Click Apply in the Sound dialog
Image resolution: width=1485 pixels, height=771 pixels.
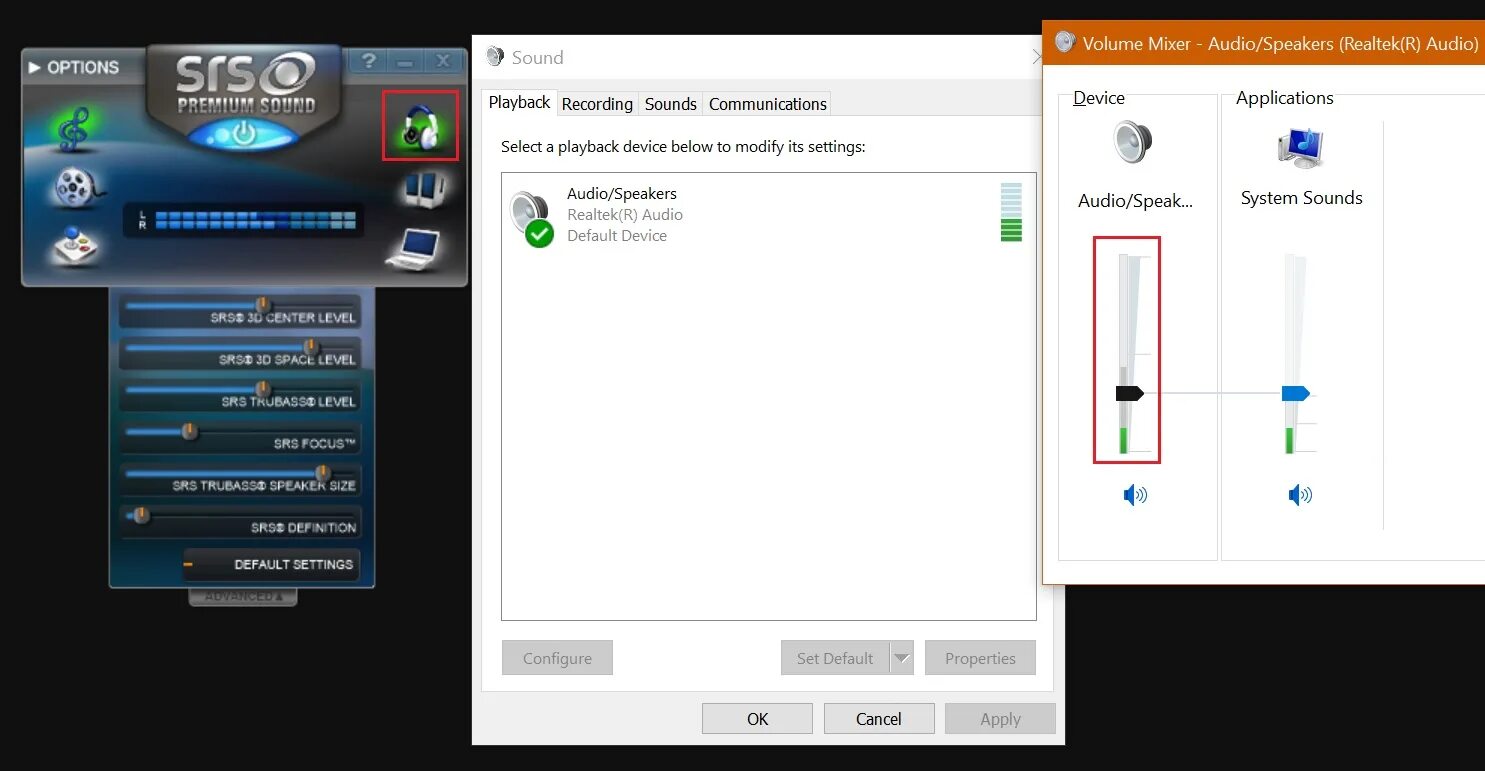point(1000,718)
